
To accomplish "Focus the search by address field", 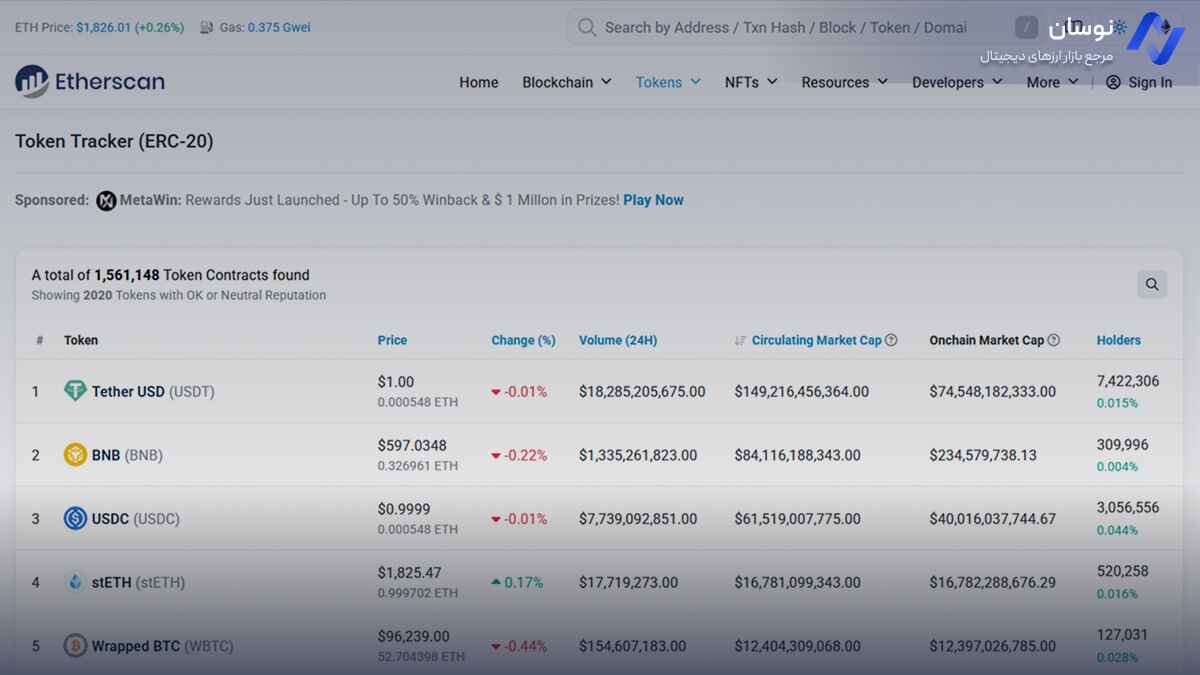I will [785, 28].
